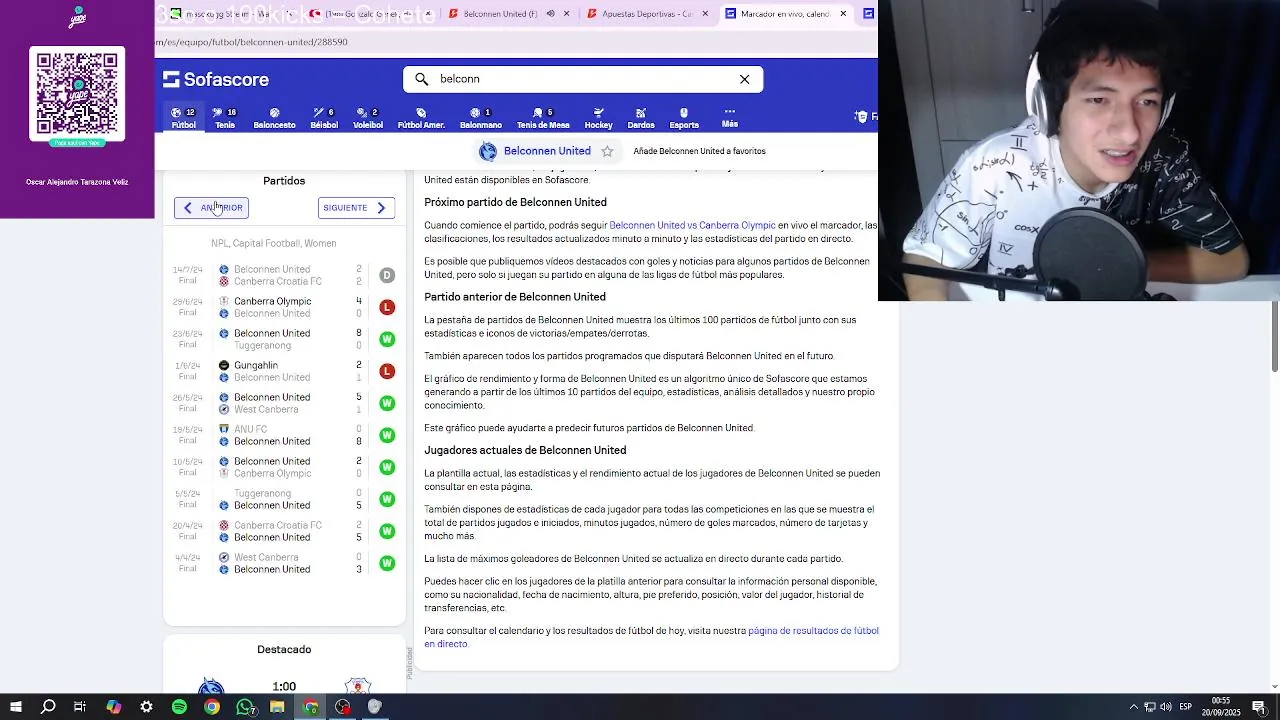
Task: Open the Fútbol sport section
Action: (x=183, y=118)
